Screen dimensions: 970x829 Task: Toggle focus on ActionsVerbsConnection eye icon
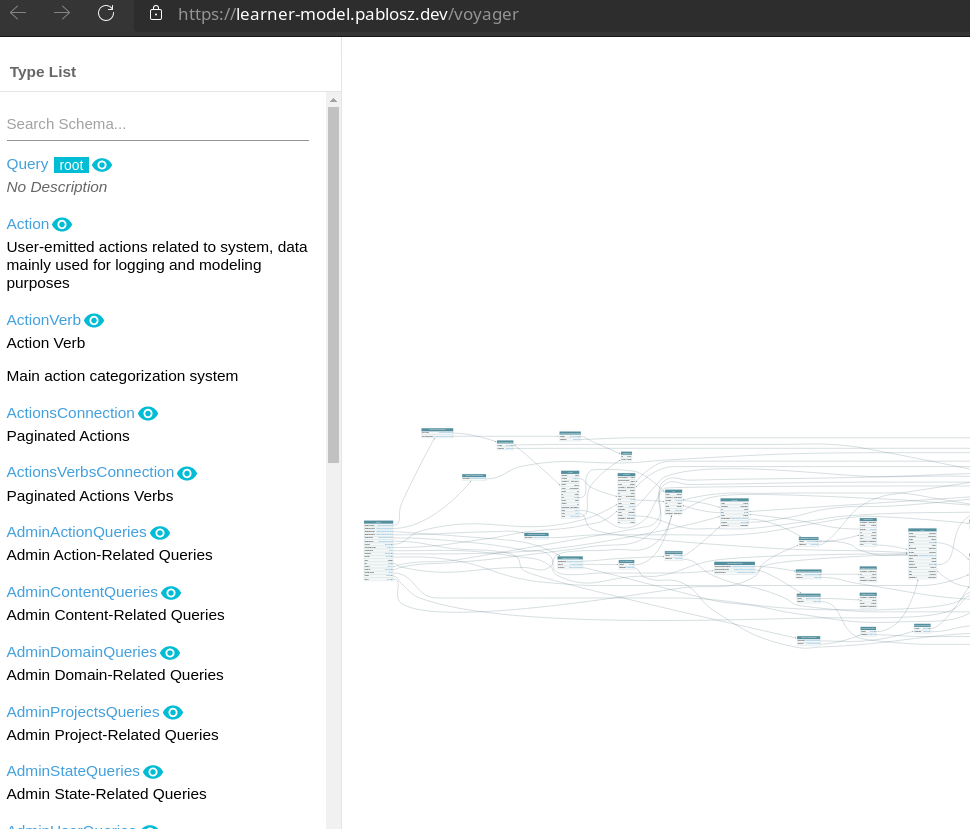click(x=187, y=473)
